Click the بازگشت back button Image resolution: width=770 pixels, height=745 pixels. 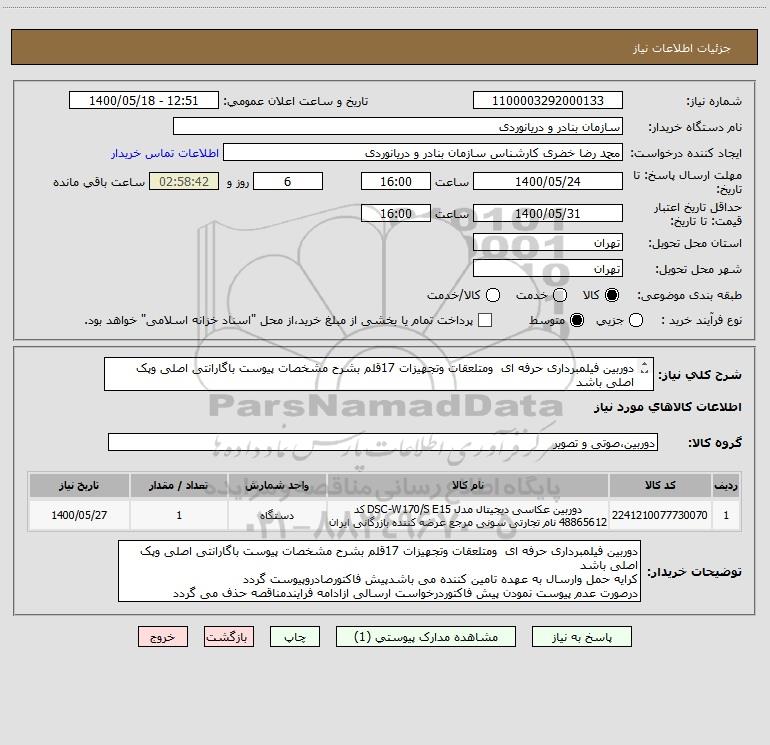point(229,637)
